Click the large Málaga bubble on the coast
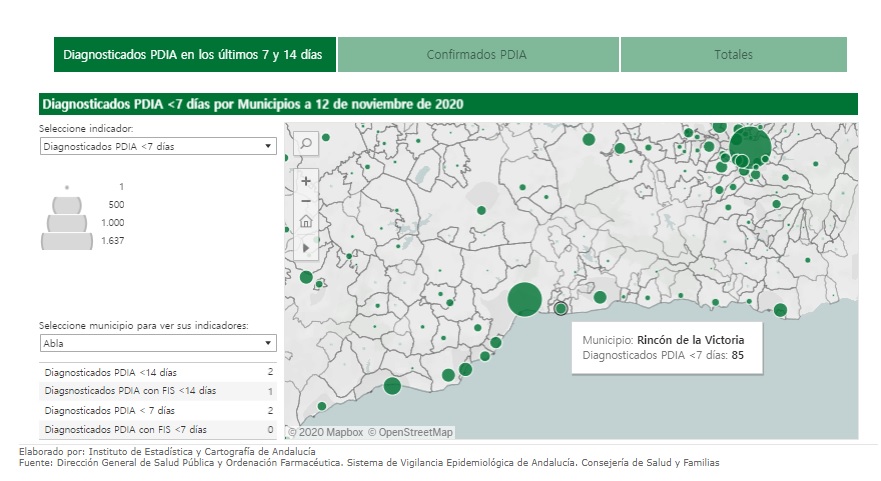 coord(524,300)
